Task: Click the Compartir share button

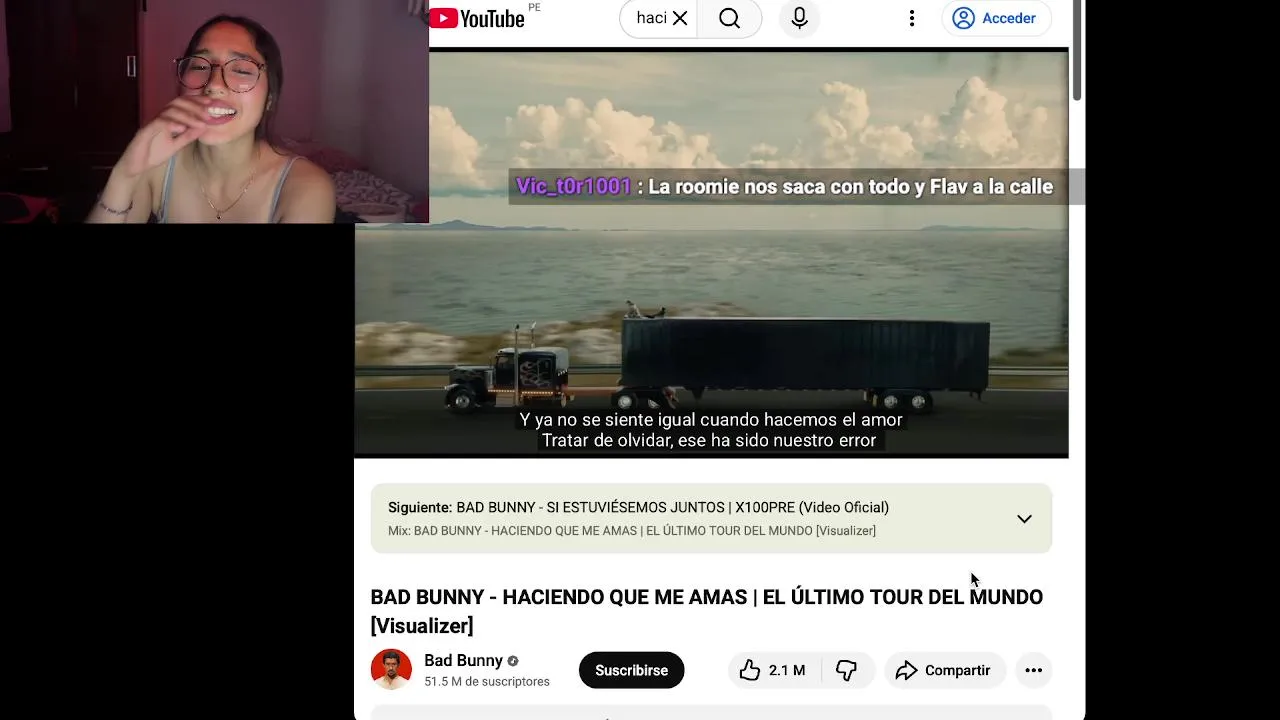Action: pos(943,670)
